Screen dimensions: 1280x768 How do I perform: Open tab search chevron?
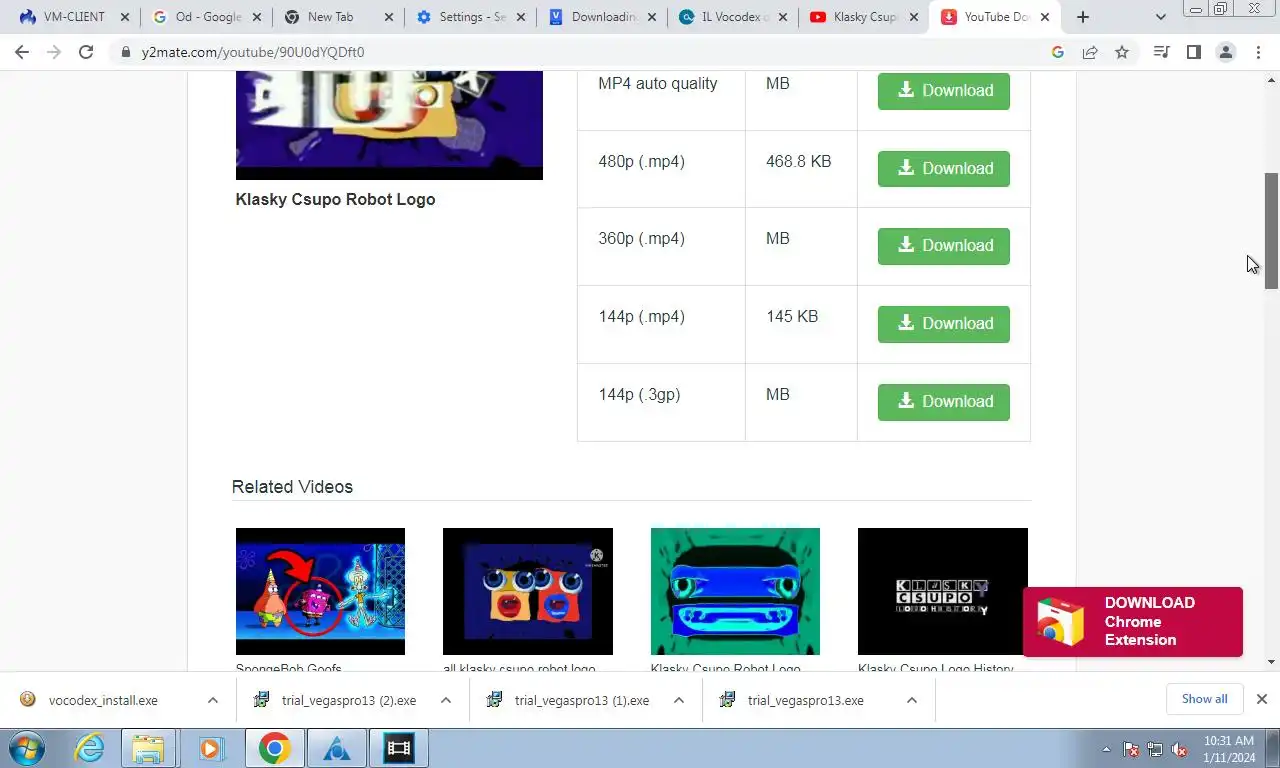click(1161, 17)
